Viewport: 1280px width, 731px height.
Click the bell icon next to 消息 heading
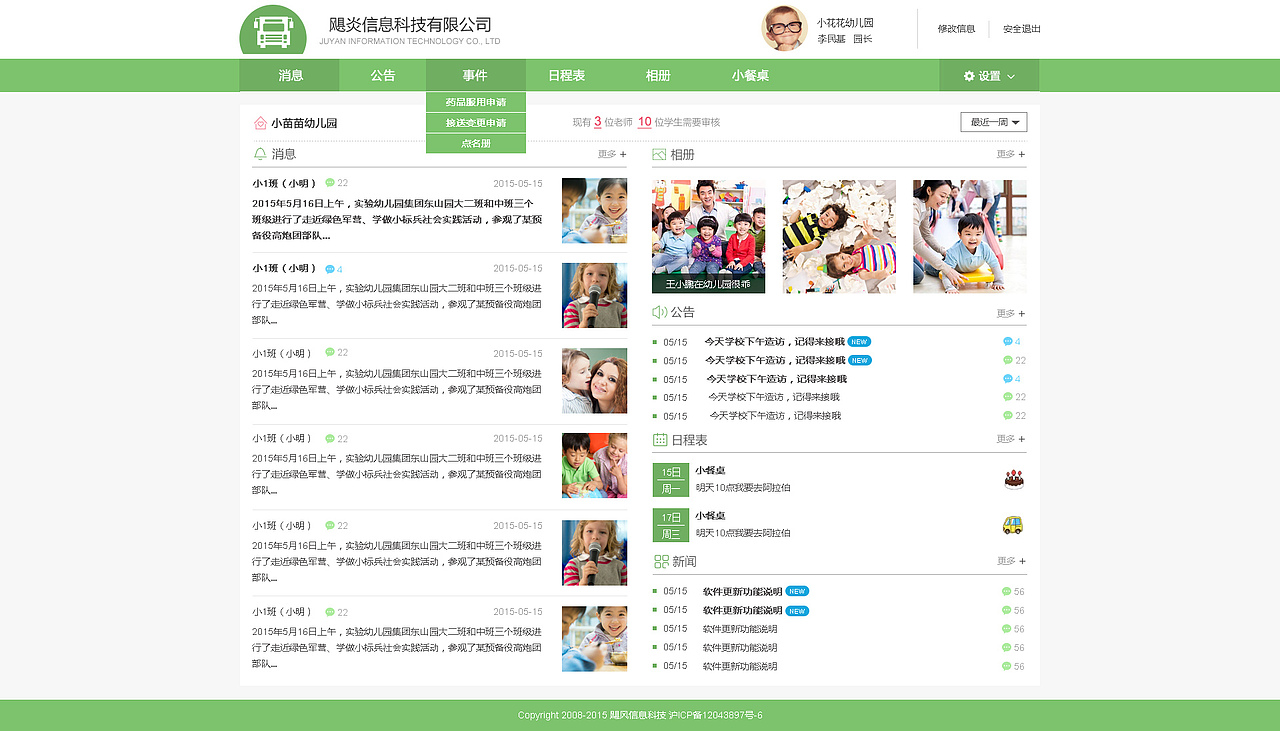click(x=260, y=154)
